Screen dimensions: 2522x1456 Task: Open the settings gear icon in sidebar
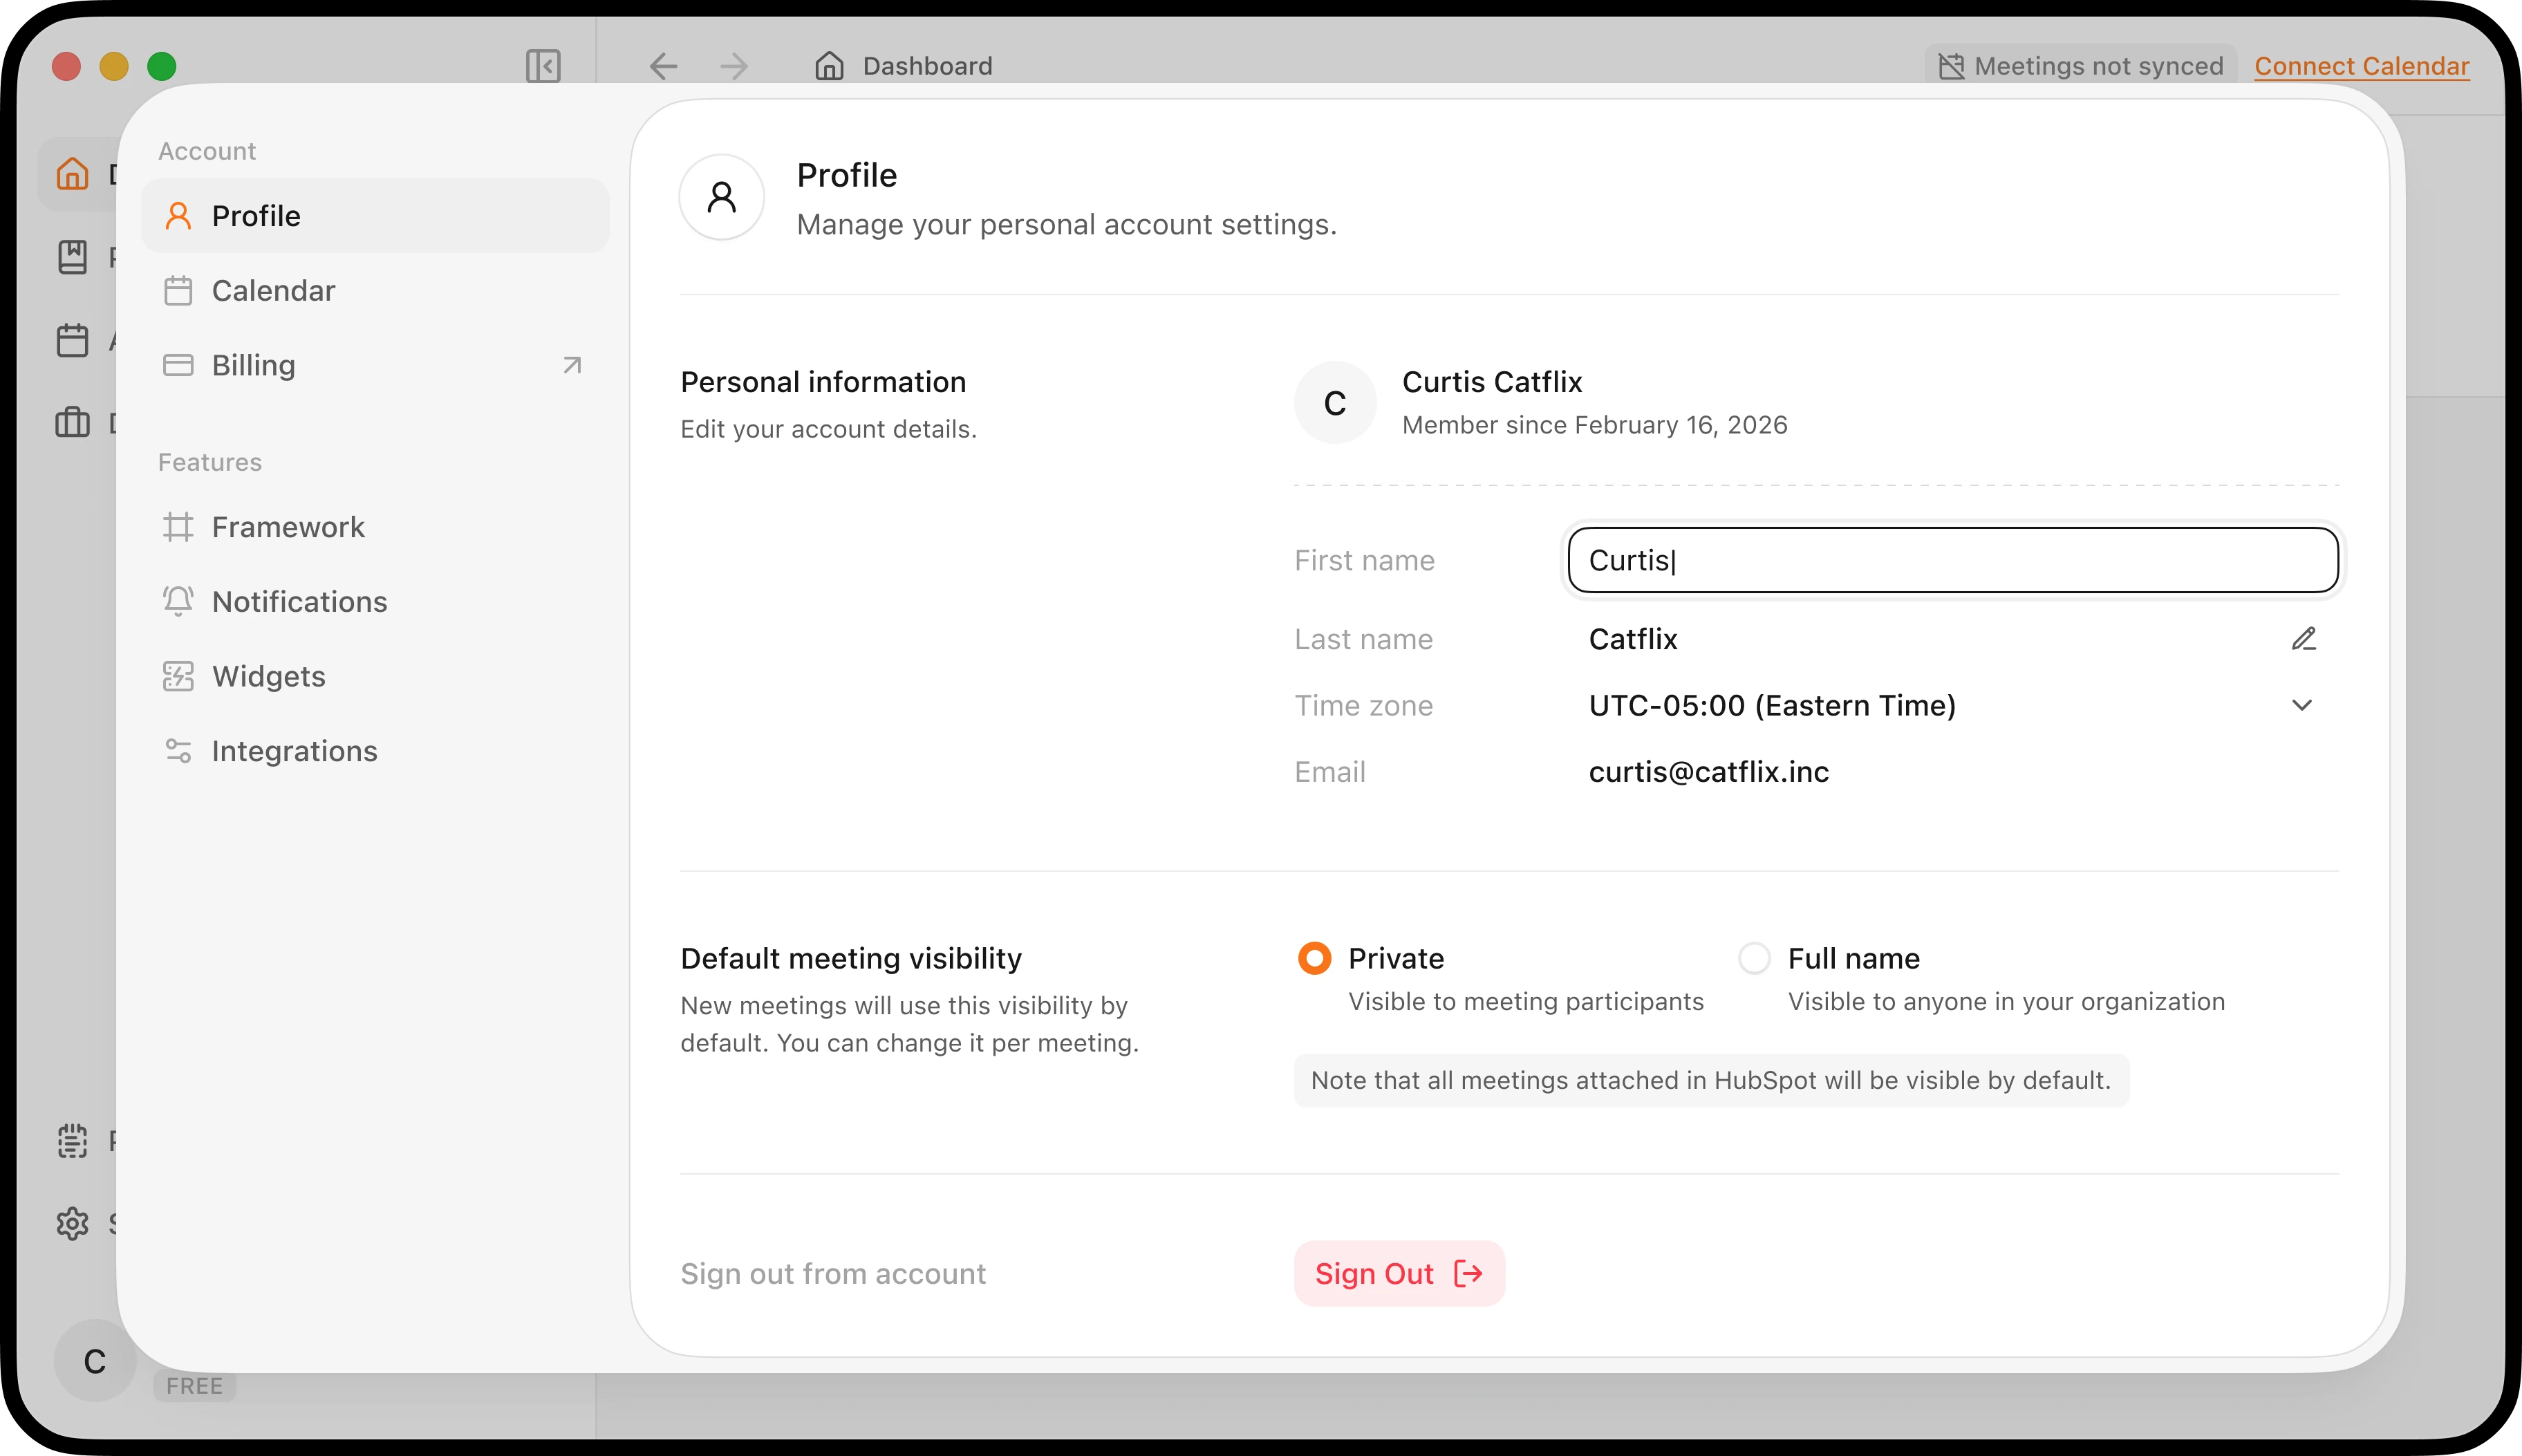72,1223
